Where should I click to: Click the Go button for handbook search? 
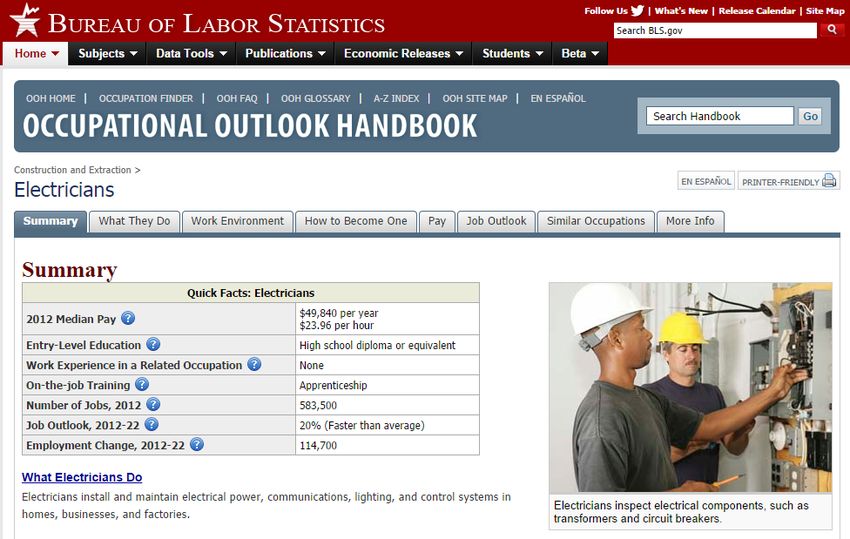[810, 116]
